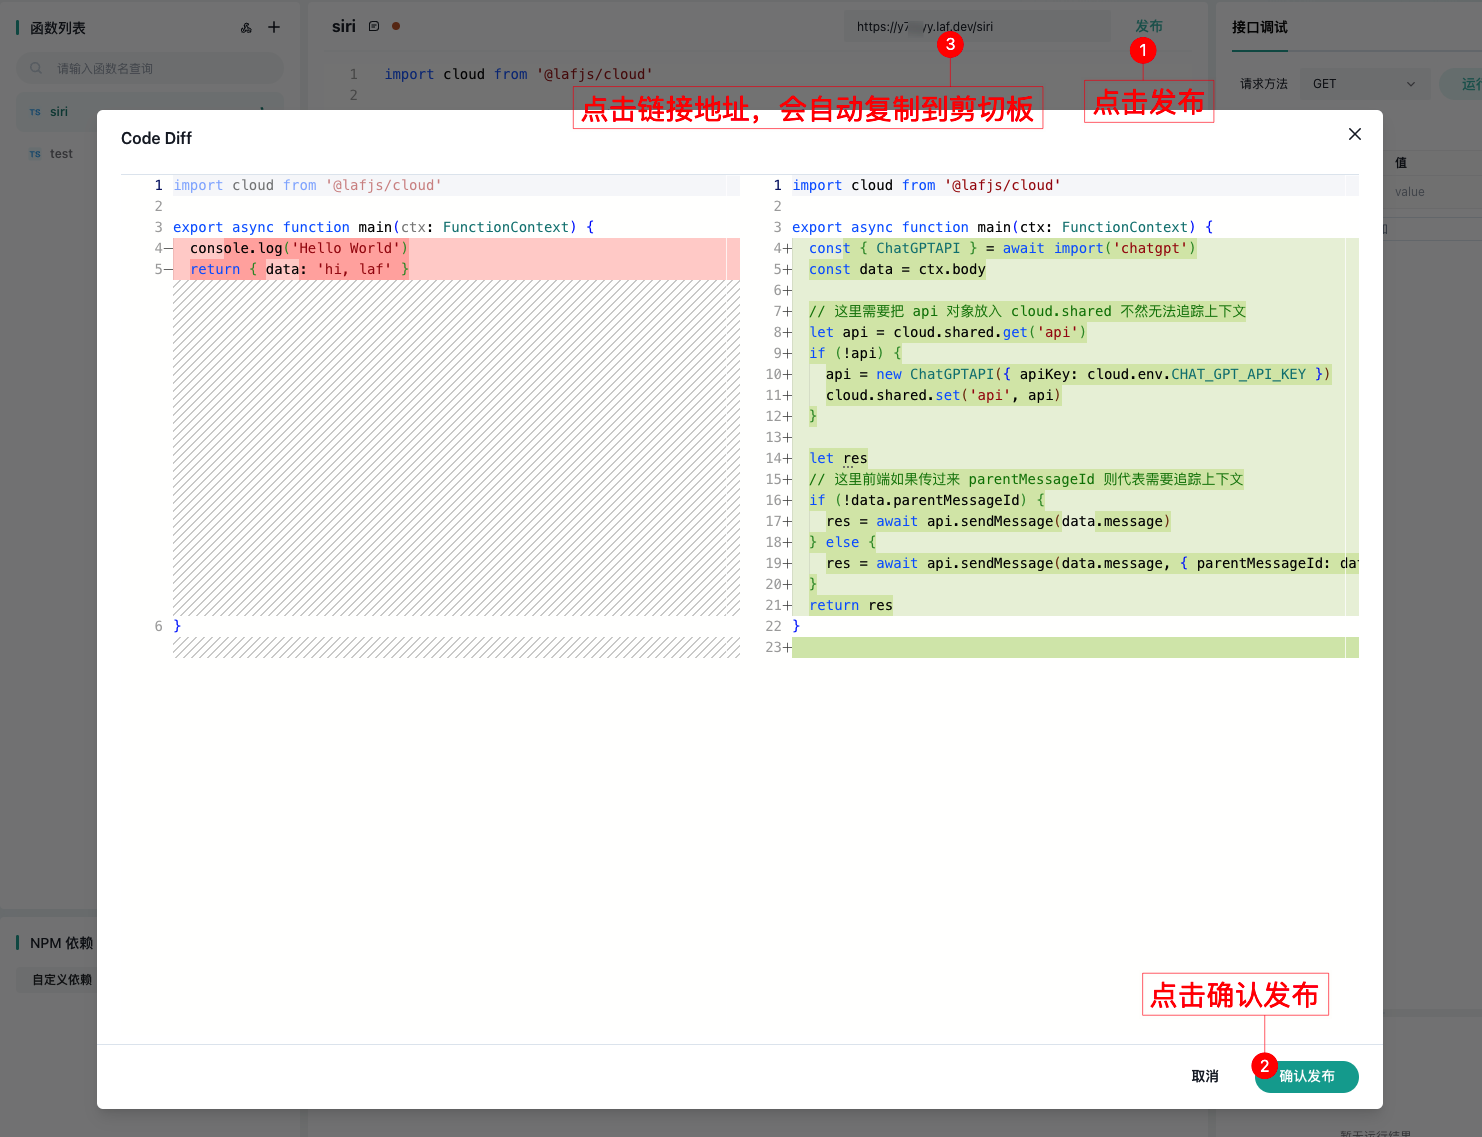1482x1137 pixels.
Task: Click the TS icon of test function
Action: pos(35,154)
